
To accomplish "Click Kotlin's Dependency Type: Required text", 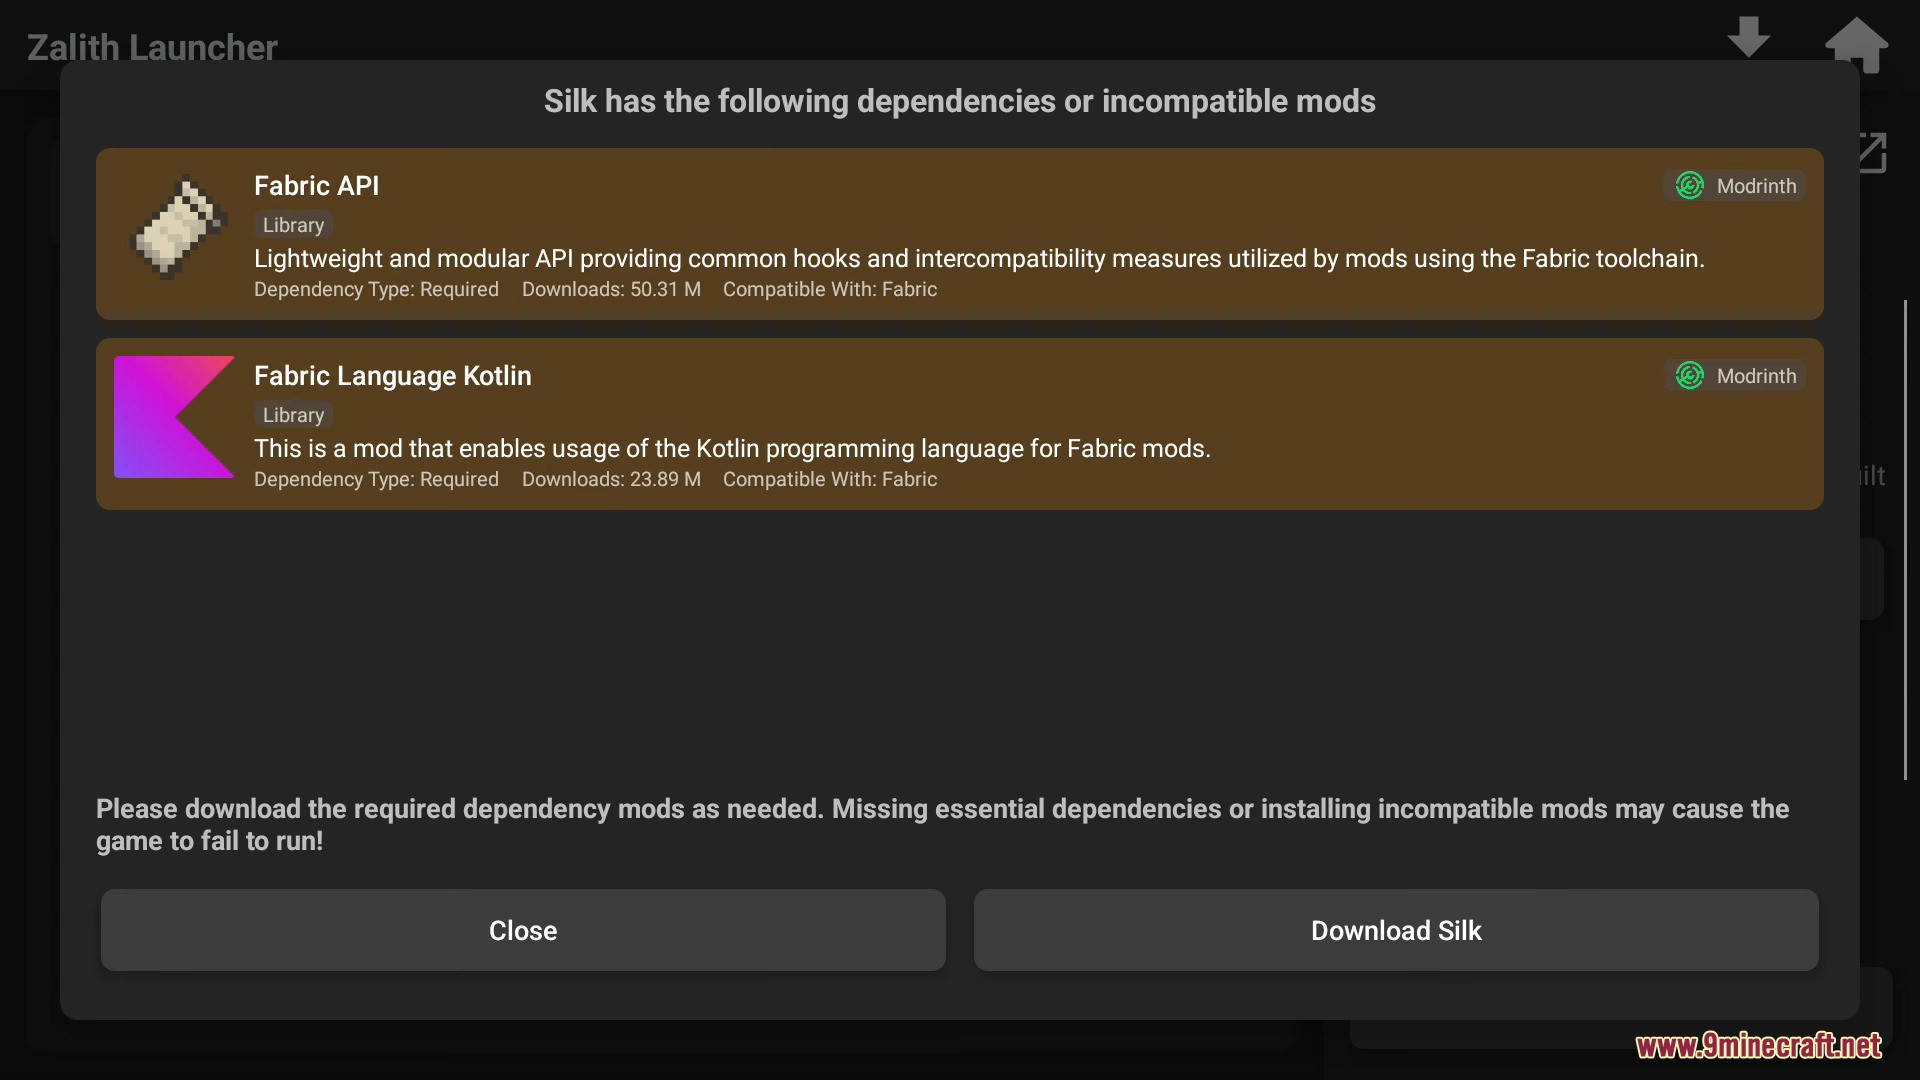I will coord(376,479).
